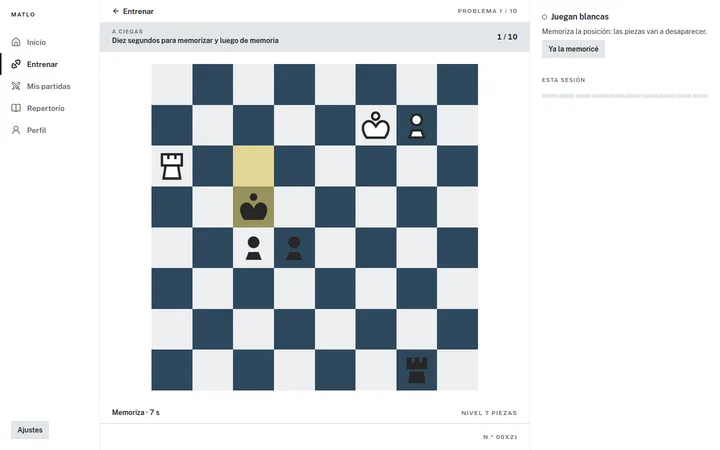
Task: Click the Ya la memoricé button
Action: coord(573,49)
